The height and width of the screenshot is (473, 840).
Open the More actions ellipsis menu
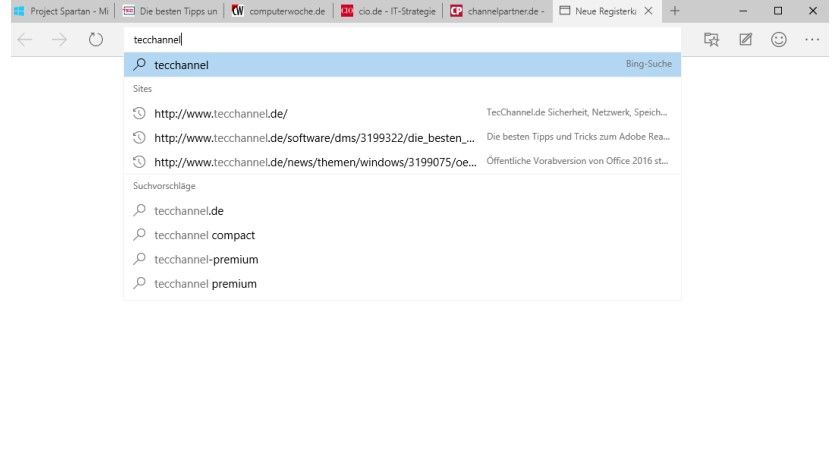pos(812,40)
